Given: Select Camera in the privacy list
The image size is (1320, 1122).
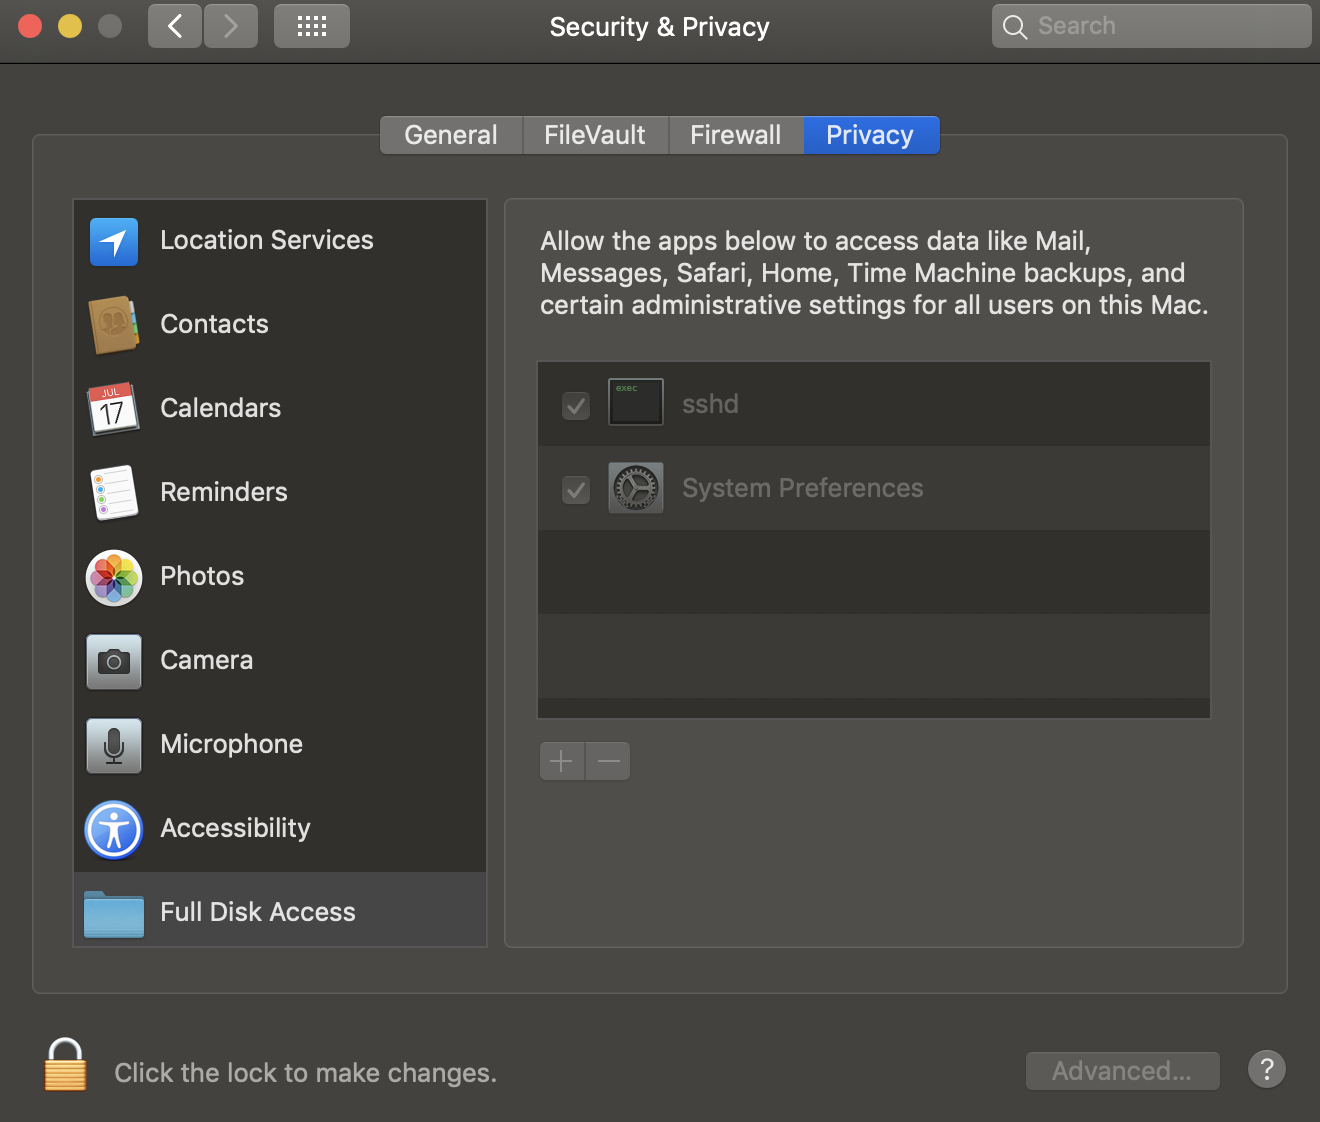Looking at the screenshot, I should coord(280,661).
